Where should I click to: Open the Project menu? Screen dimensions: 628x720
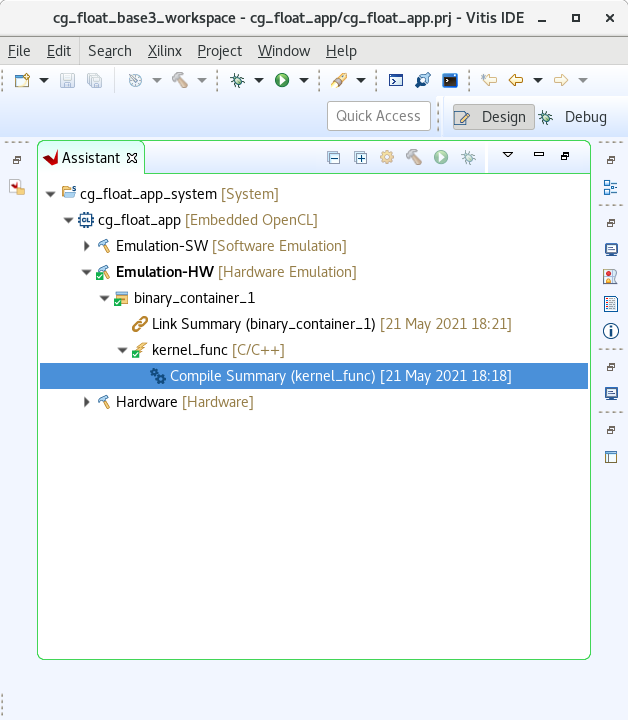tap(219, 51)
